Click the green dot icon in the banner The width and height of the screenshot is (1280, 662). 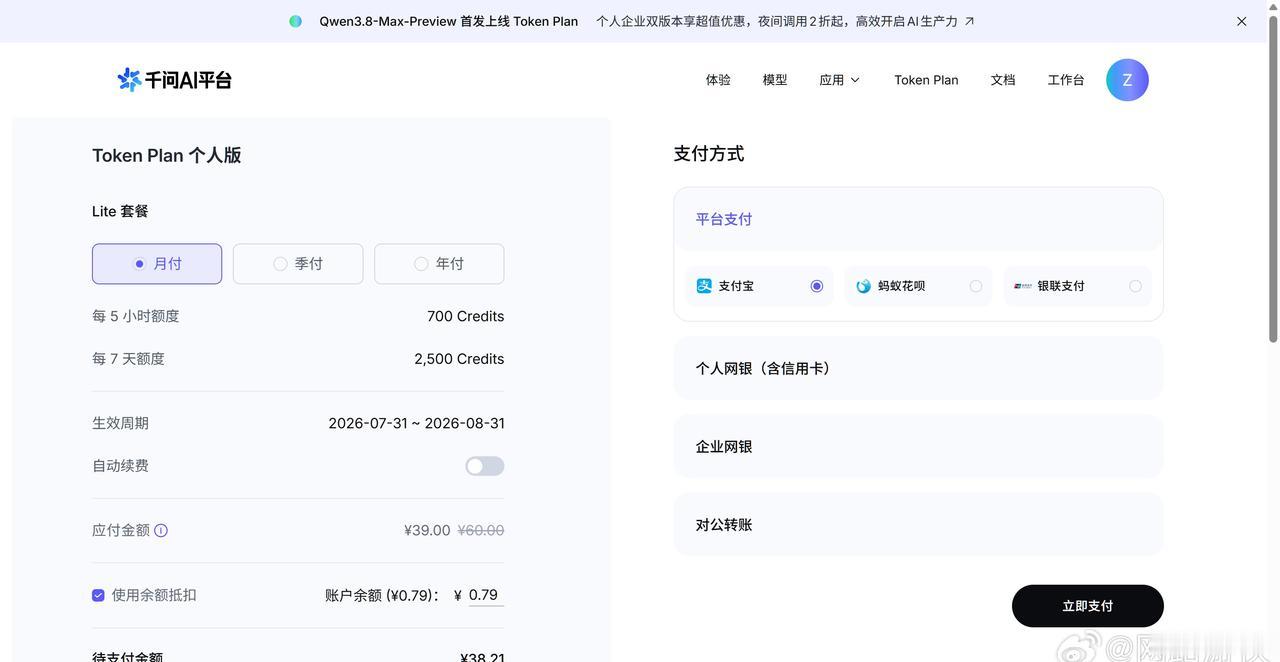pos(295,21)
